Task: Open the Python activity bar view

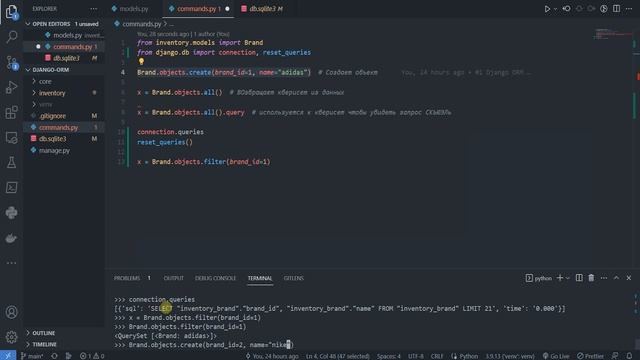Action: (x=11, y=213)
